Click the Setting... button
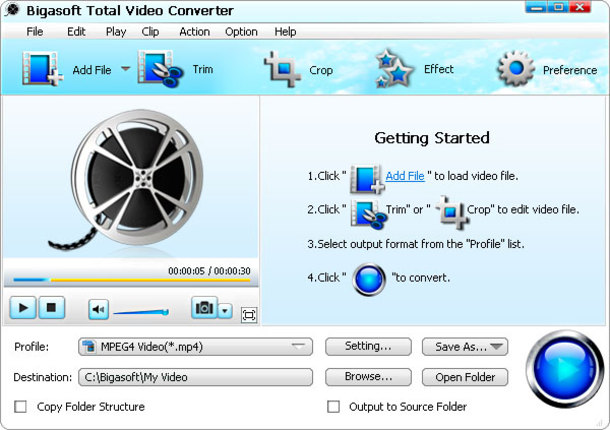 (x=368, y=346)
